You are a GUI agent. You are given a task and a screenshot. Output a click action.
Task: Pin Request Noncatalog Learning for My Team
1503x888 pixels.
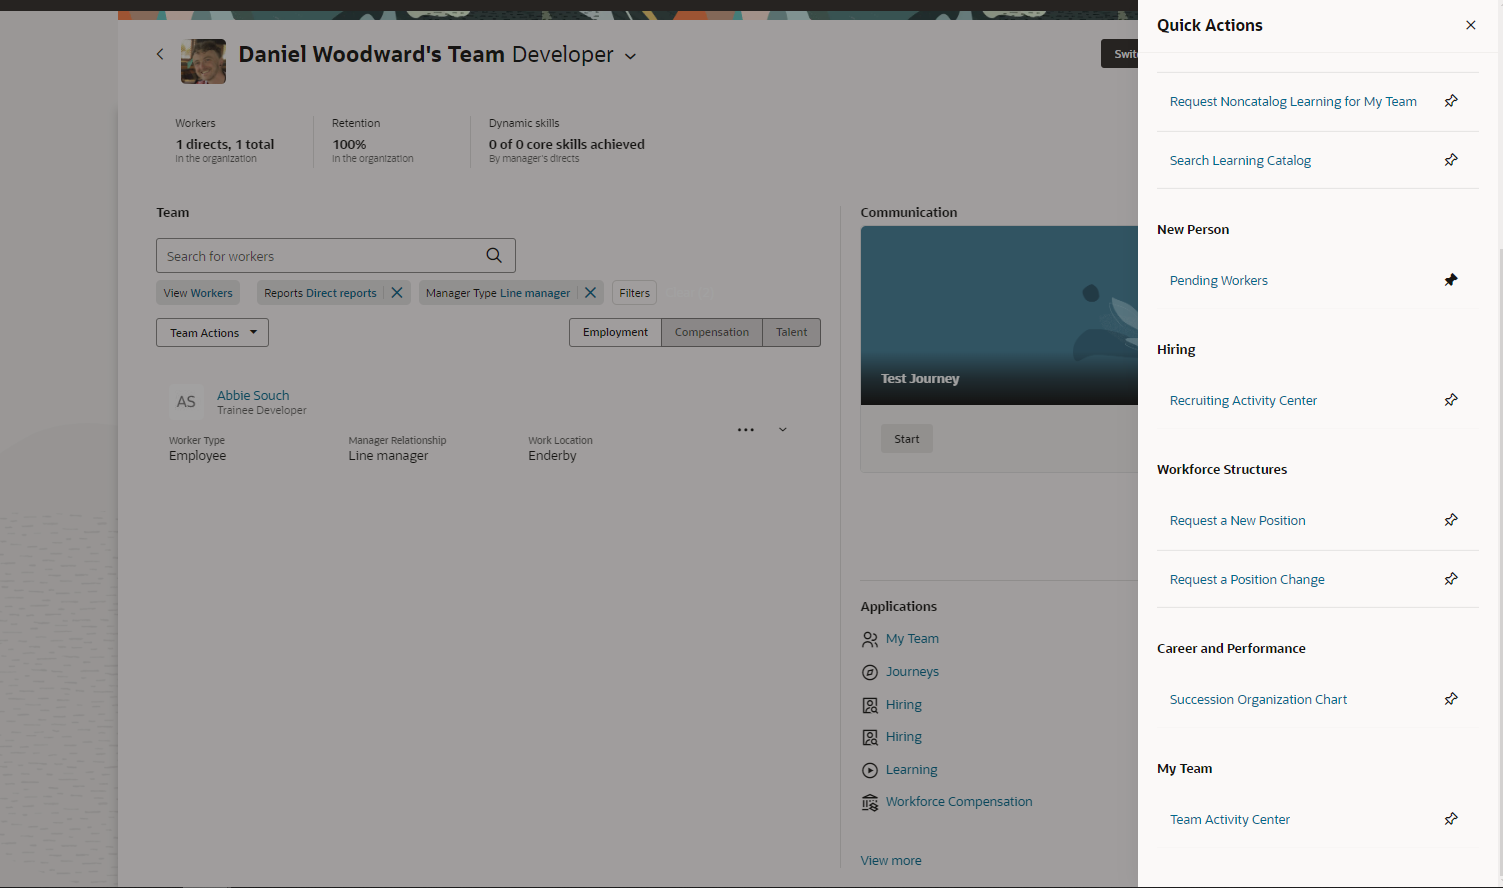click(x=1451, y=101)
